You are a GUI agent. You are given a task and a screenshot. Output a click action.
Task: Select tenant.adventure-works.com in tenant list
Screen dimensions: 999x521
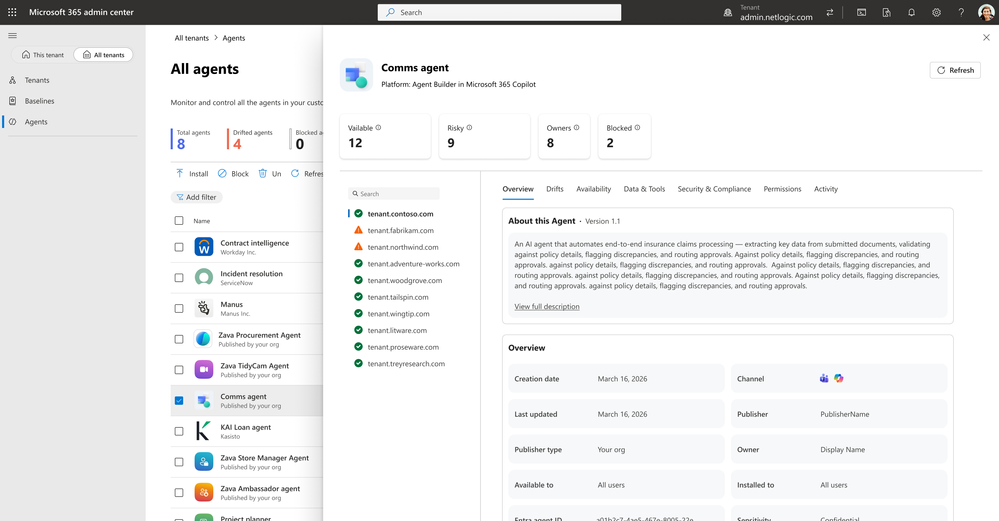click(x=413, y=264)
